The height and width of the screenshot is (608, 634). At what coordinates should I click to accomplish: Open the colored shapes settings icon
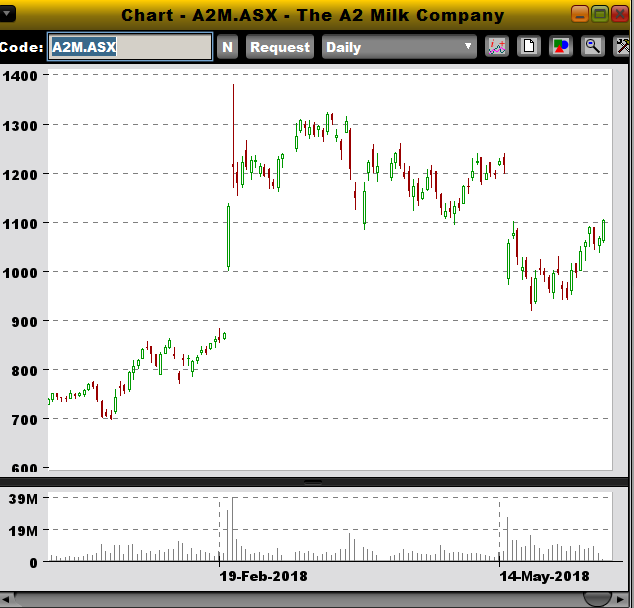tap(560, 46)
